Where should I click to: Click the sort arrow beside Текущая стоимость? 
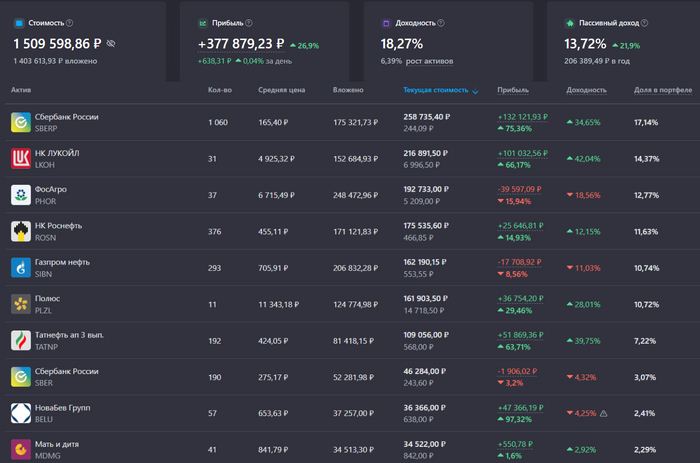click(475, 91)
